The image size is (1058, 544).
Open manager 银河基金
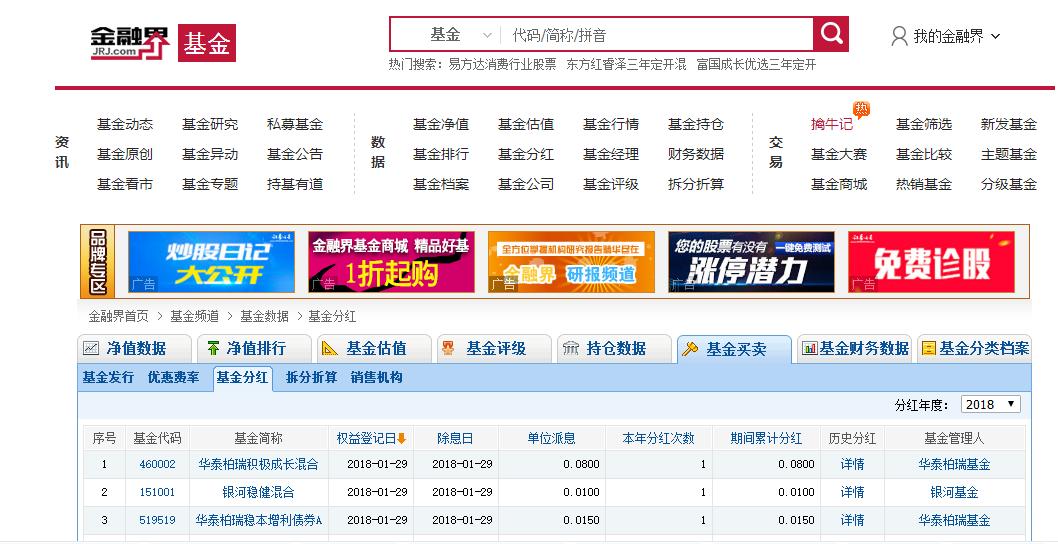(954, 493)
